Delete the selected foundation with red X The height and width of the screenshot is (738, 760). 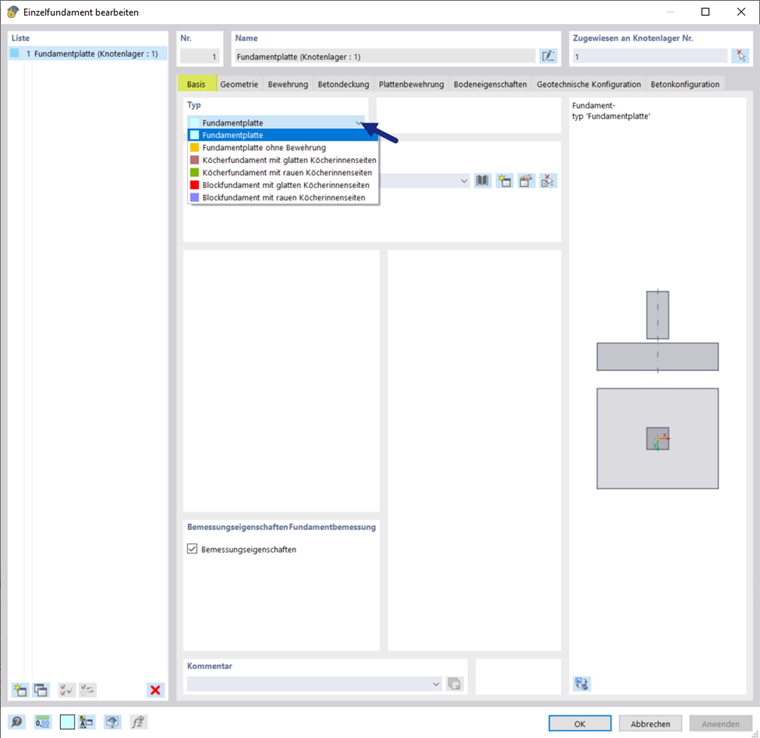[x=155, y=690]
